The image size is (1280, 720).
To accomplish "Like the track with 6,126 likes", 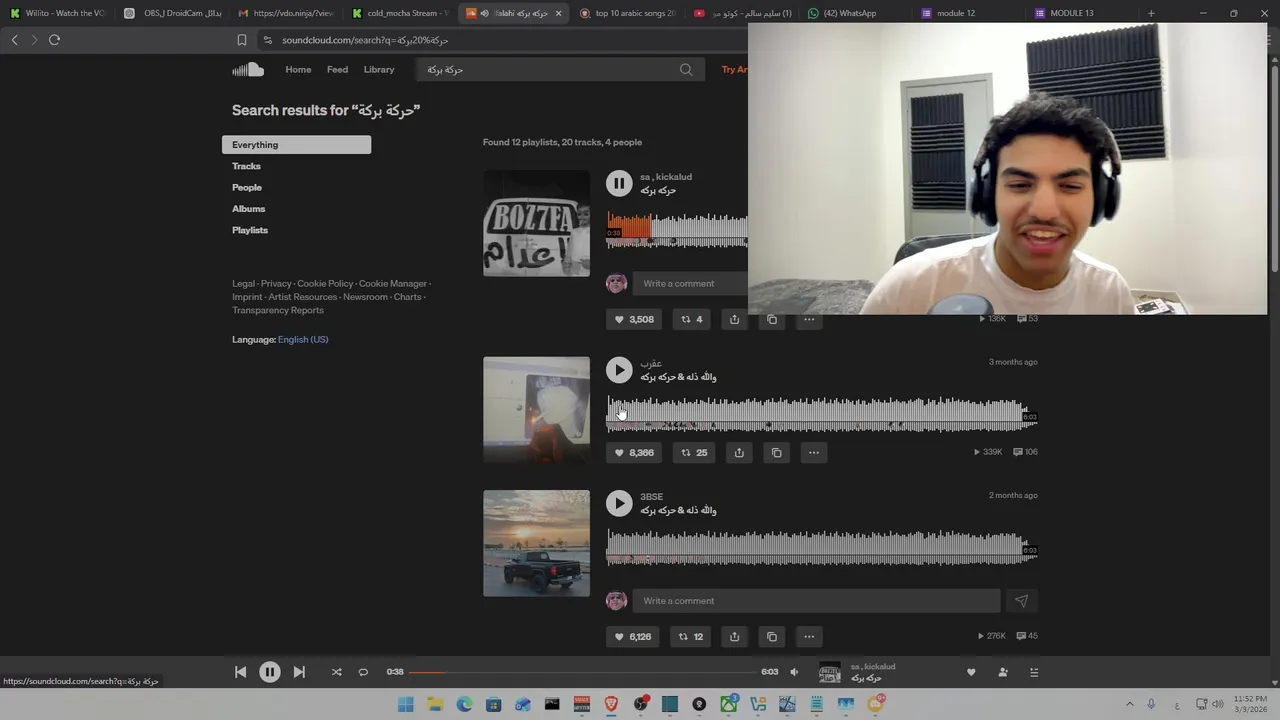I will pos(634,636).
